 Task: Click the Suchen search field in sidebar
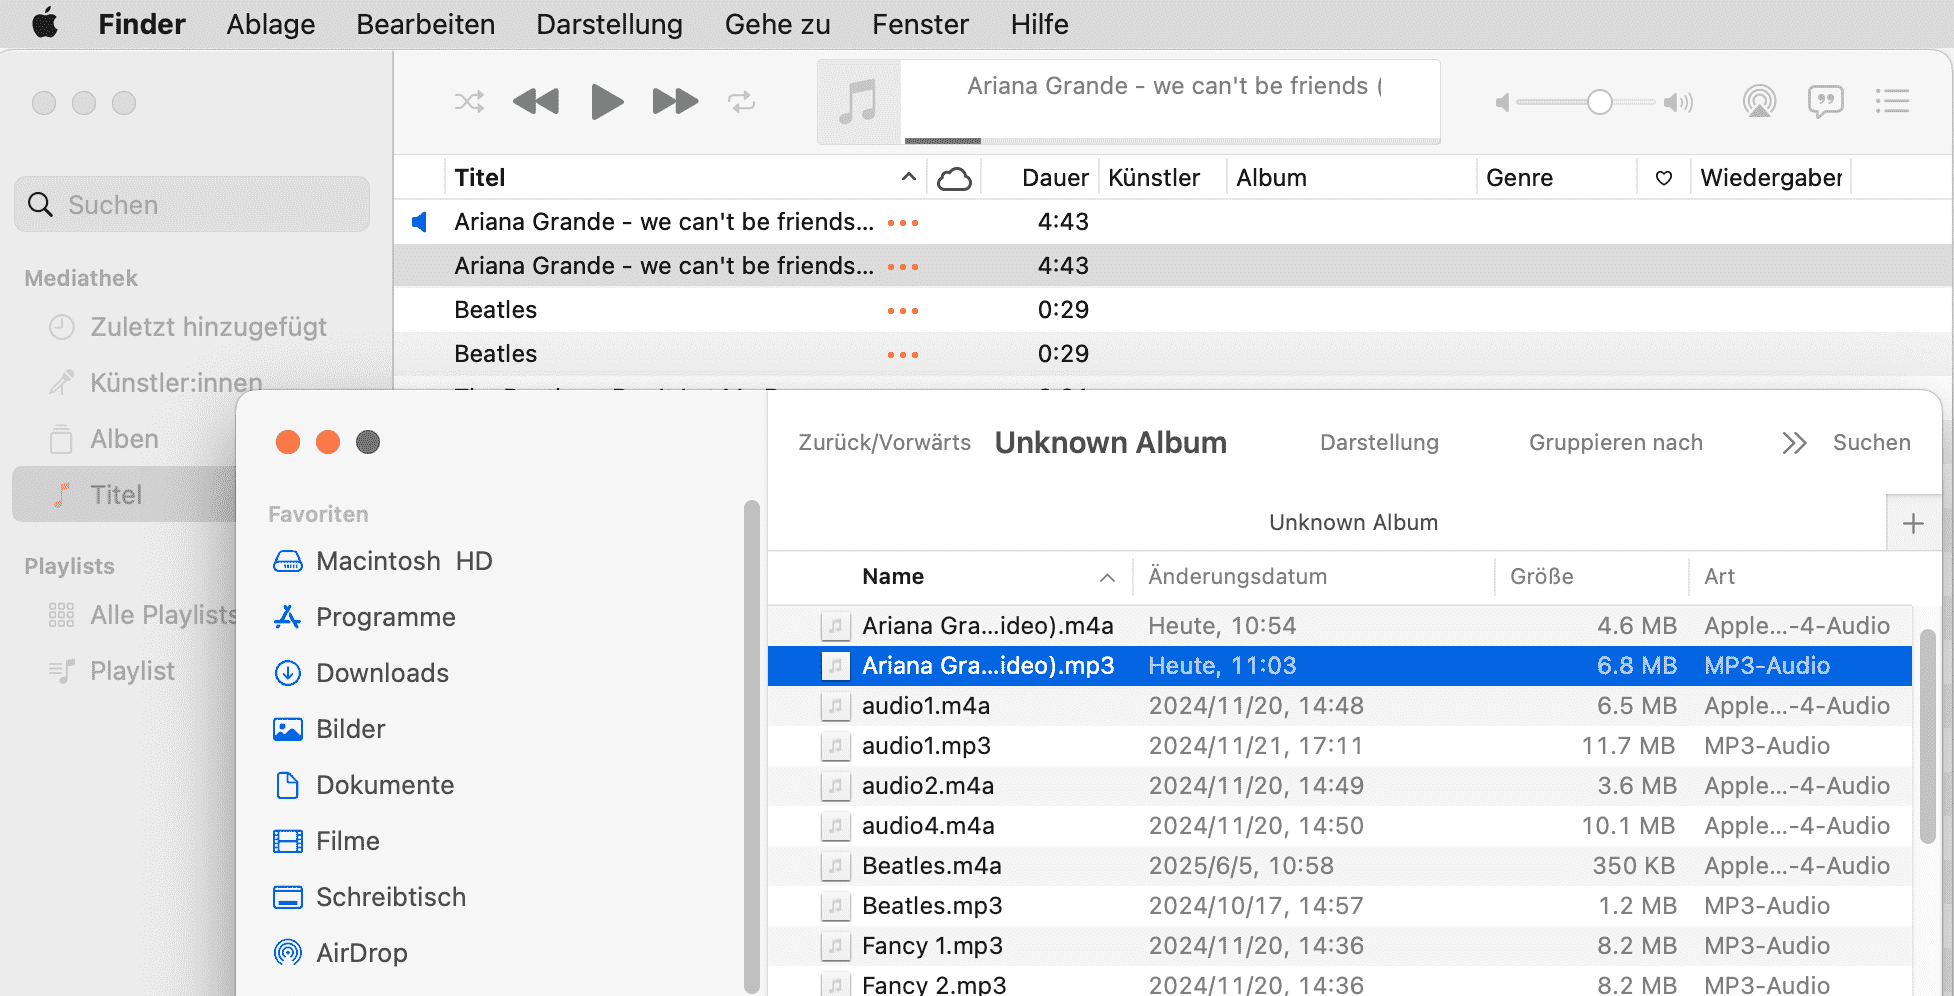click(x=192, y=205)
